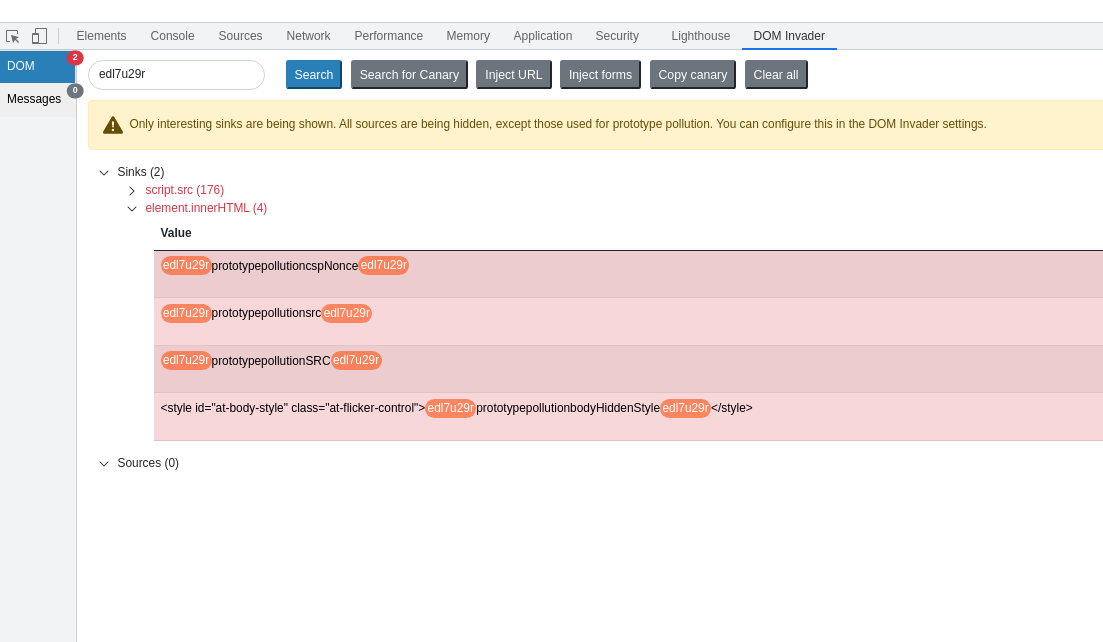Click the Inject URL button
The width and height of the screenshot is (1103, 642).
pos(514,75)
